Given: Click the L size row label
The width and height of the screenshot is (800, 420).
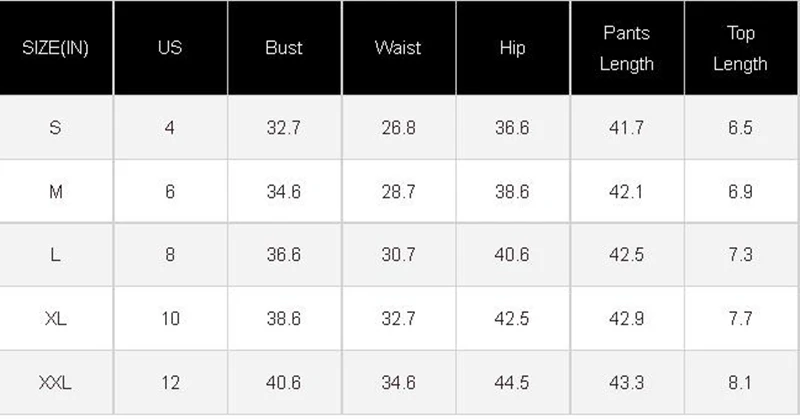Looking at the screenshot, I should pos(56,255).
